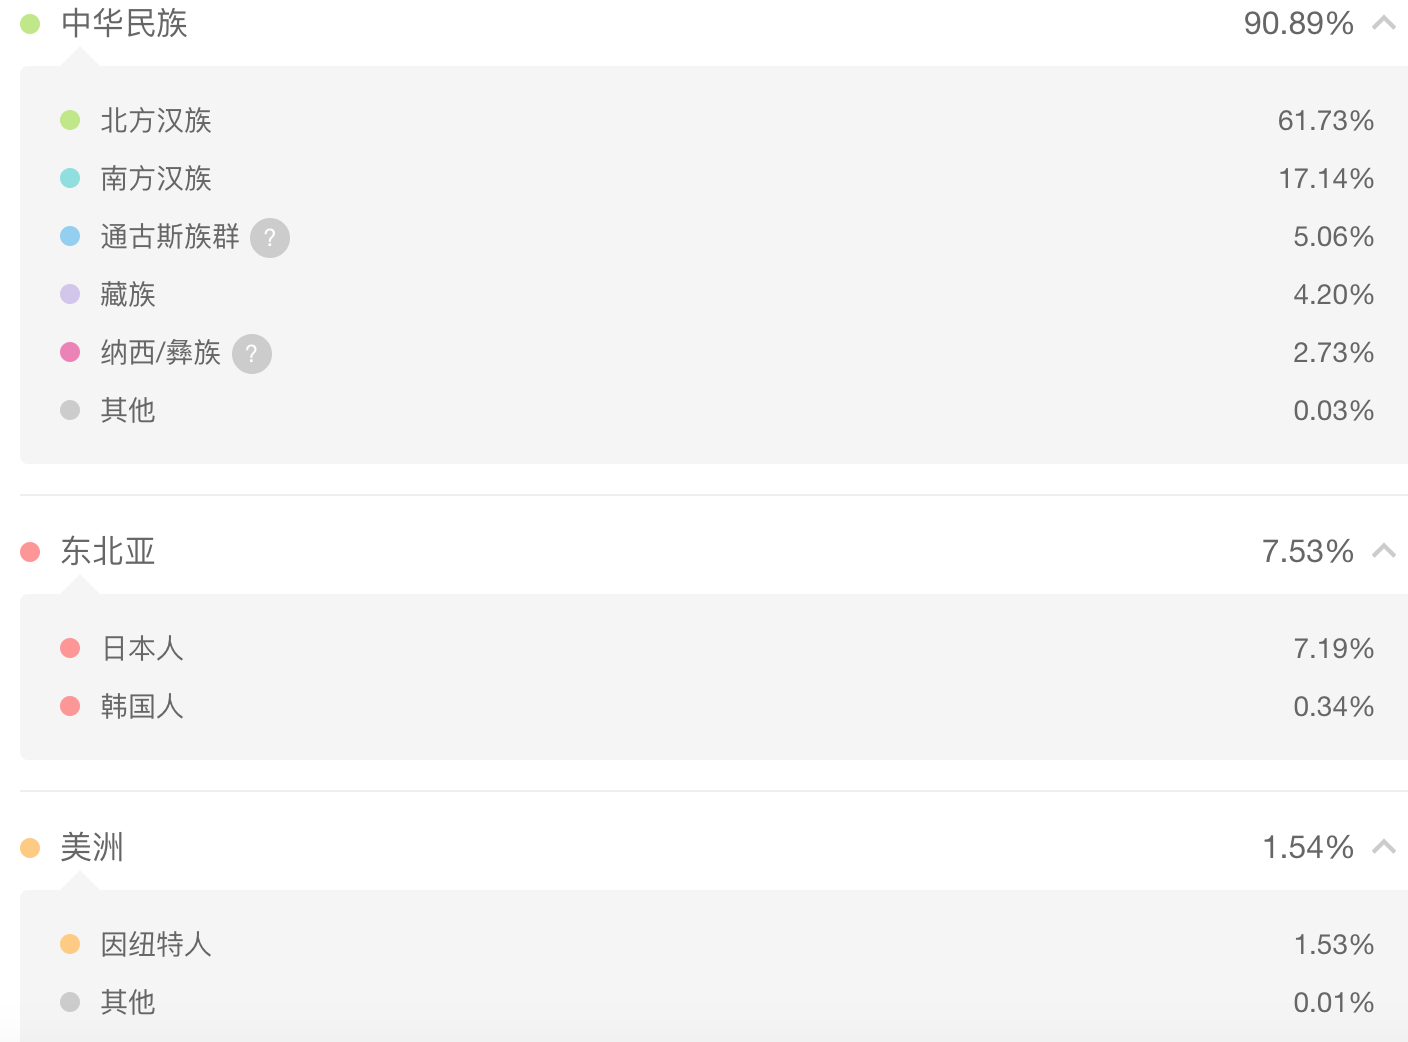
Task: Collapse the 东北亚 section chevron
Action: [1384, 550]
